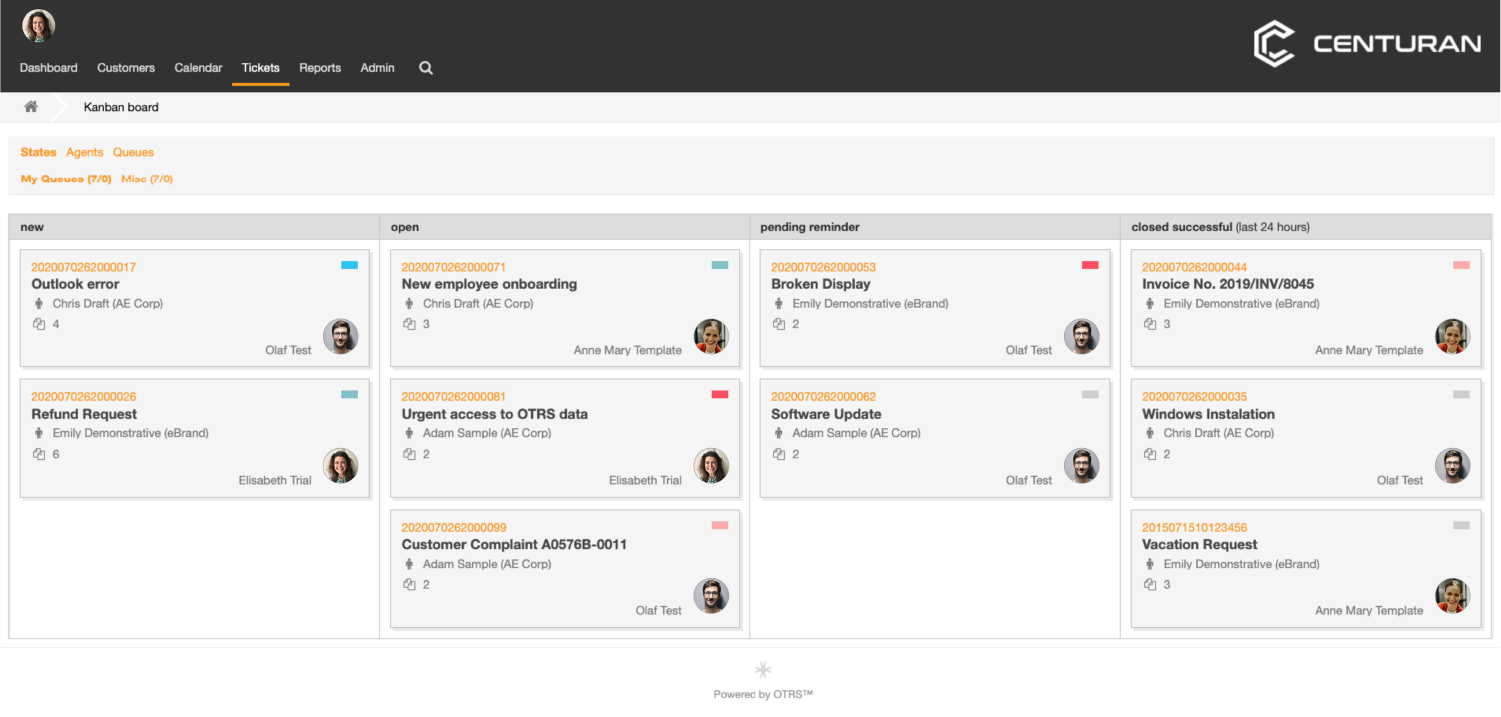Image resolution: width=1501 pixels, height=717 pixels.
Task: Open ticket number 2020070262000017
Action: pyautogui.click(x=83, y=267)
